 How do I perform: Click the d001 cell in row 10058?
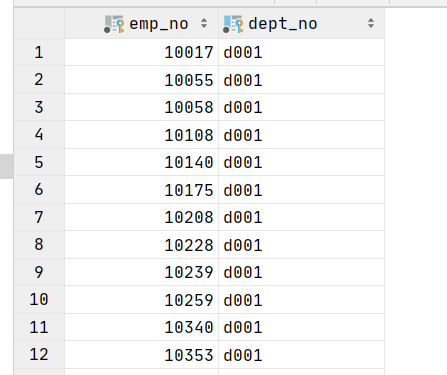tap(302, 107)
